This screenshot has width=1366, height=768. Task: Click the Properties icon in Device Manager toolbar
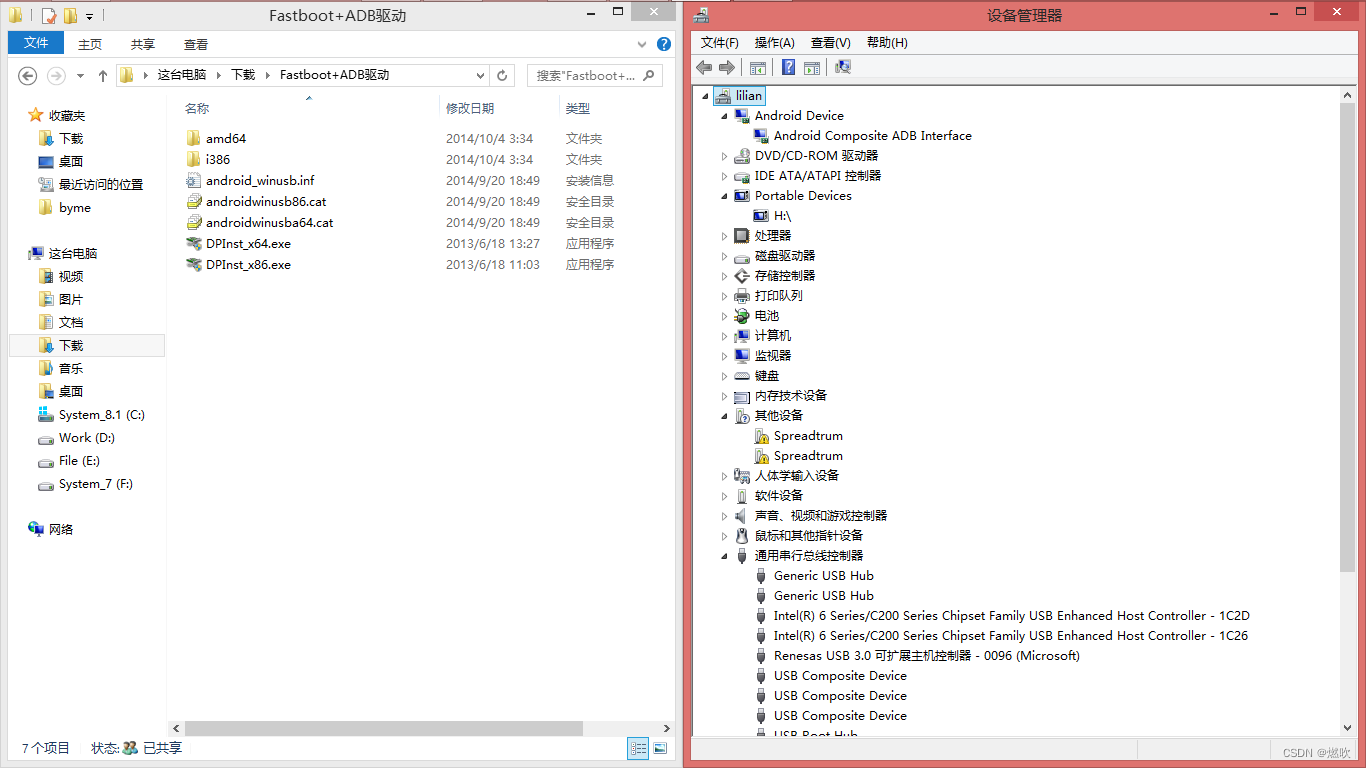click(812, 67)
